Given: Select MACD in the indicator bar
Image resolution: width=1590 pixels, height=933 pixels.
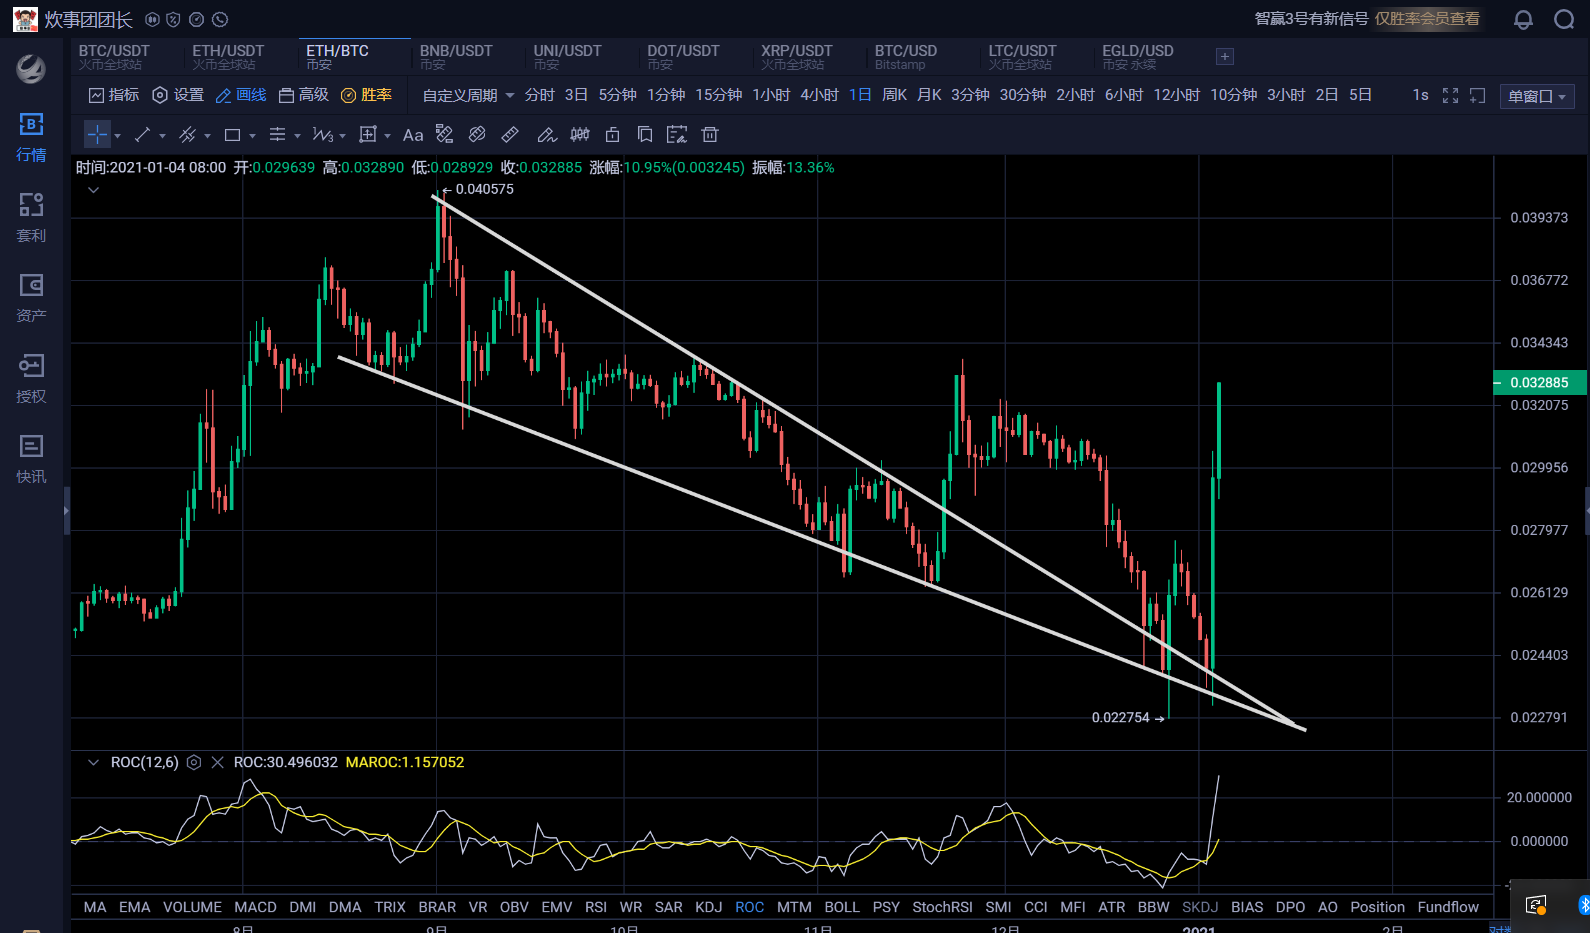Looking at the screenshot, I should (x=255, y=907).
